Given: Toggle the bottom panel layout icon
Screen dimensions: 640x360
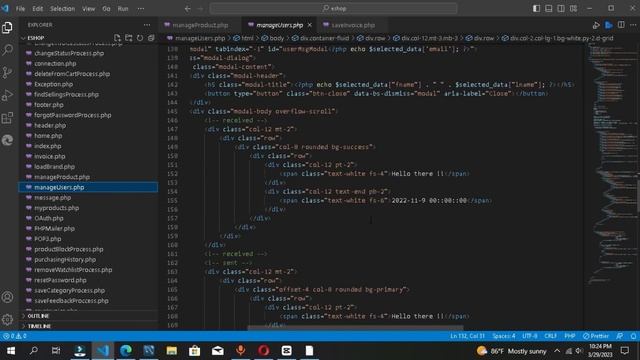Looking at the screenshot, I should coord(549,9).
